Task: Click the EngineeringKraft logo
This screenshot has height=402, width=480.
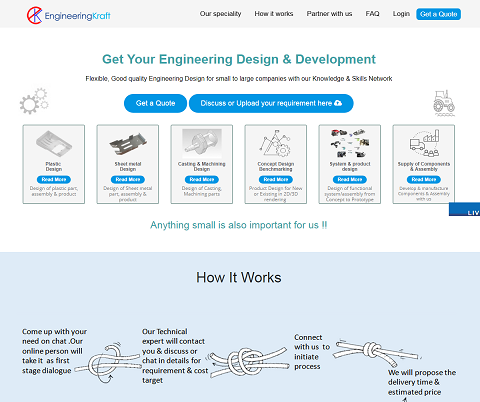Action: [69, 15]
